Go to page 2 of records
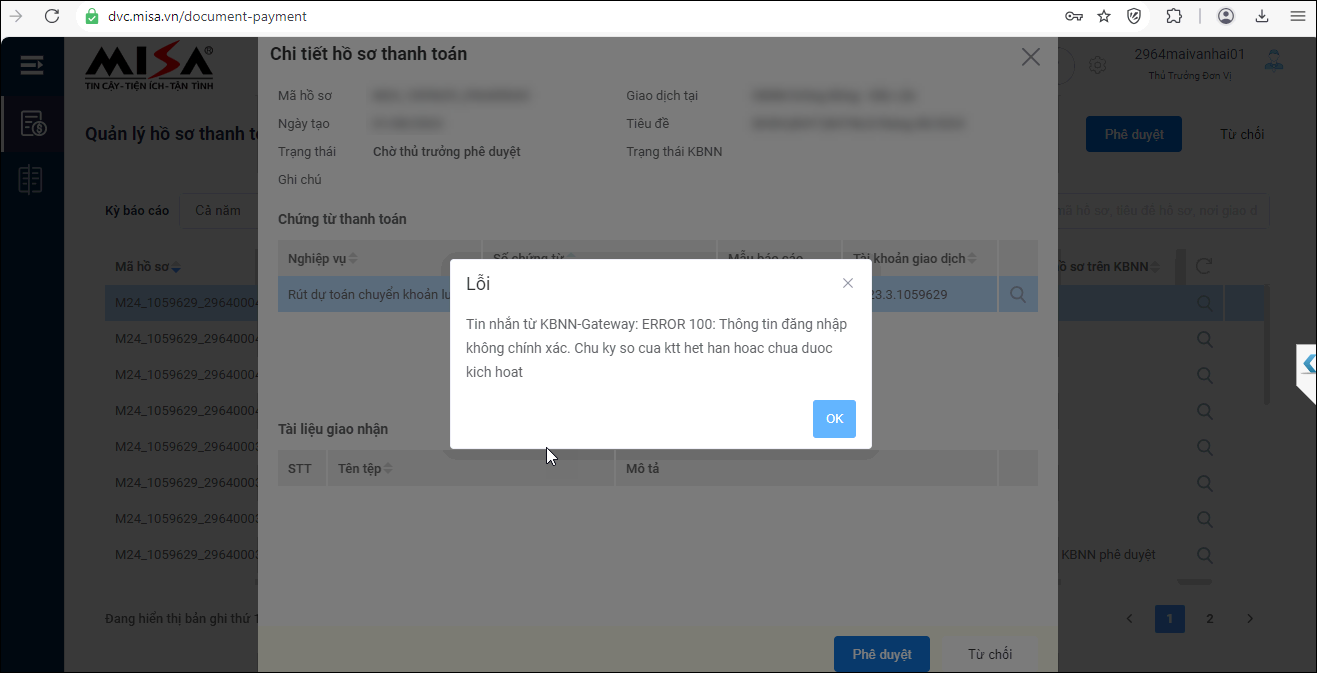1317x673 pixels. point(1209,619)
